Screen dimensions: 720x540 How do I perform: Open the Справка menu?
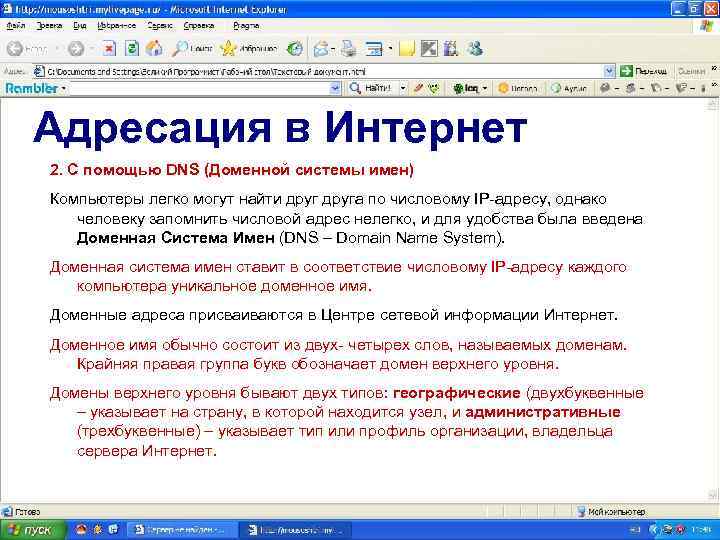tap(199, 26)
